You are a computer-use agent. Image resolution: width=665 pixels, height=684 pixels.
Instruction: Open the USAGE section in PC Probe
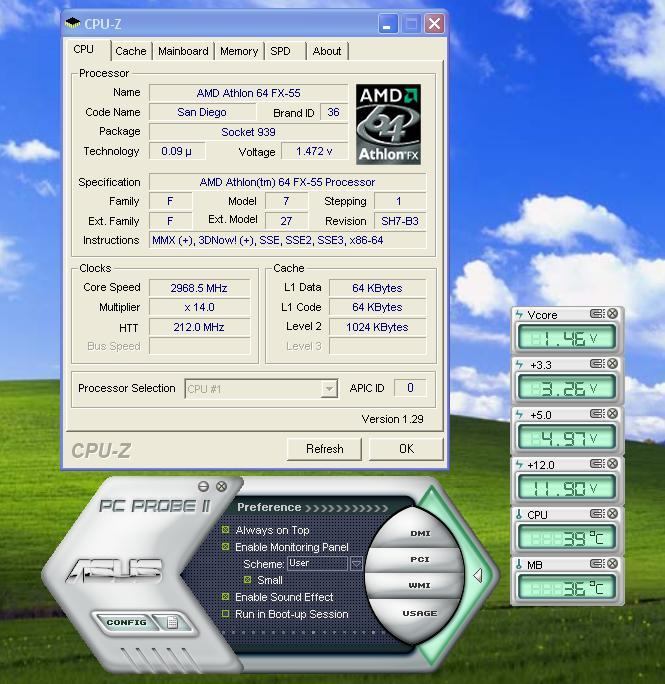point(420,613)
